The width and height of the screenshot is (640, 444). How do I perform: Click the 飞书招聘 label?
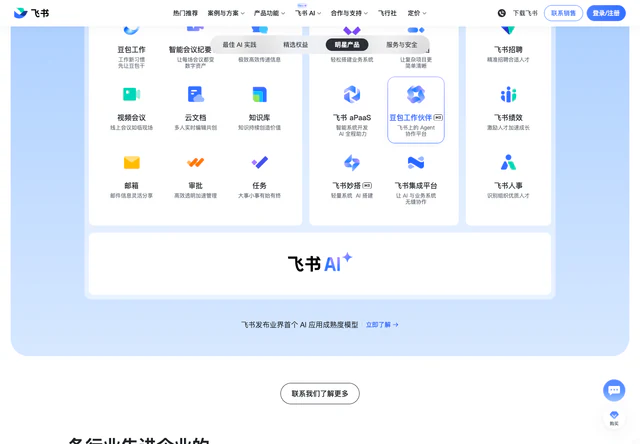508,49
